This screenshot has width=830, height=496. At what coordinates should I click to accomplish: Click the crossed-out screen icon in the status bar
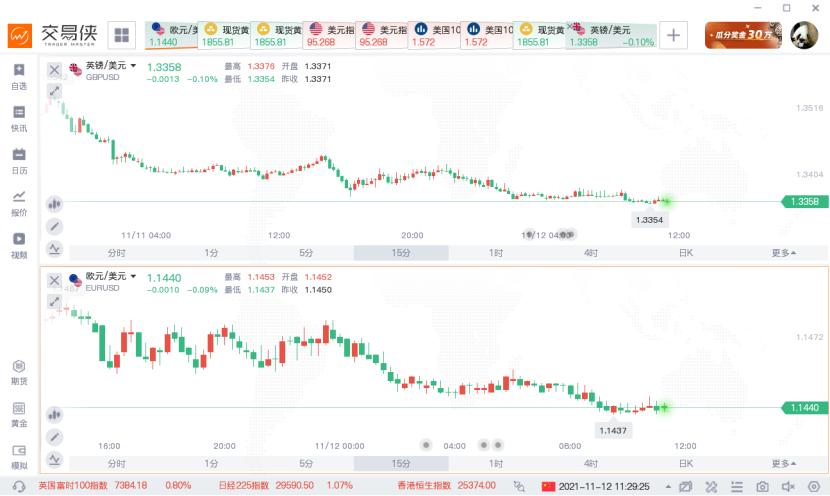point(685,486)
